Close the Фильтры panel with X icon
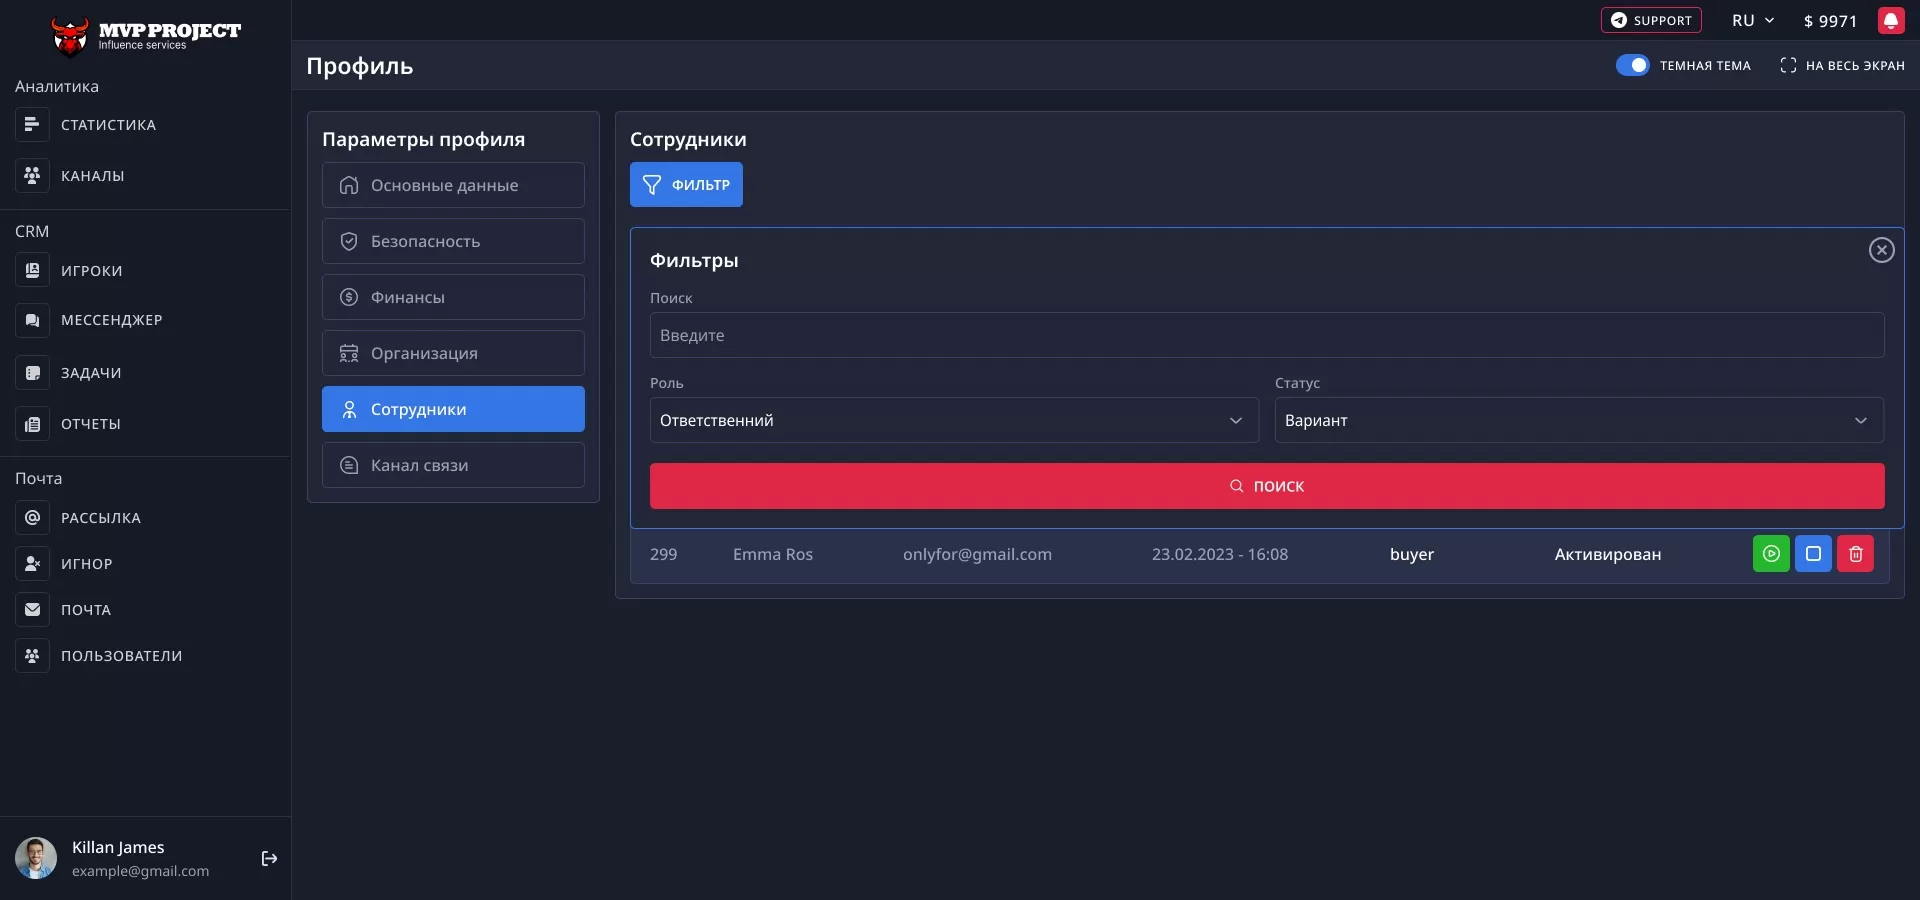Image resolution: width=1920 pixels, height=900 pixels. tap(1881, 250)
